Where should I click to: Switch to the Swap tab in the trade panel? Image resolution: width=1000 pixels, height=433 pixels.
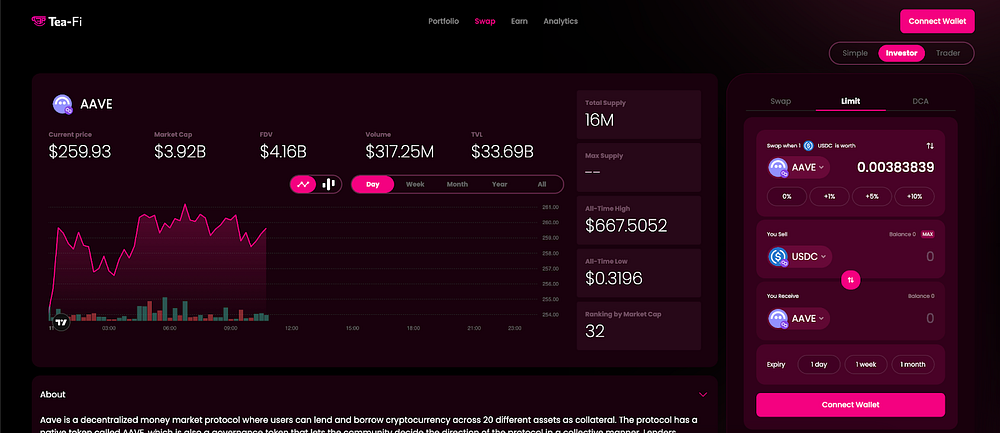click(781, 101)
